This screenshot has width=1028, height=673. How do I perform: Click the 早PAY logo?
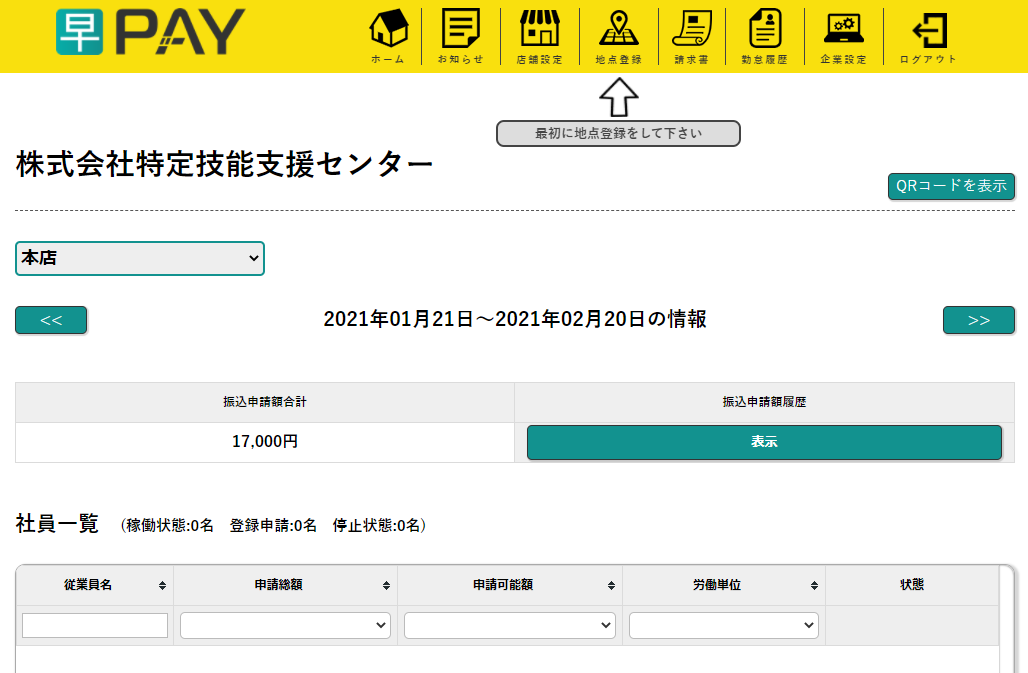tap(150, 32)
